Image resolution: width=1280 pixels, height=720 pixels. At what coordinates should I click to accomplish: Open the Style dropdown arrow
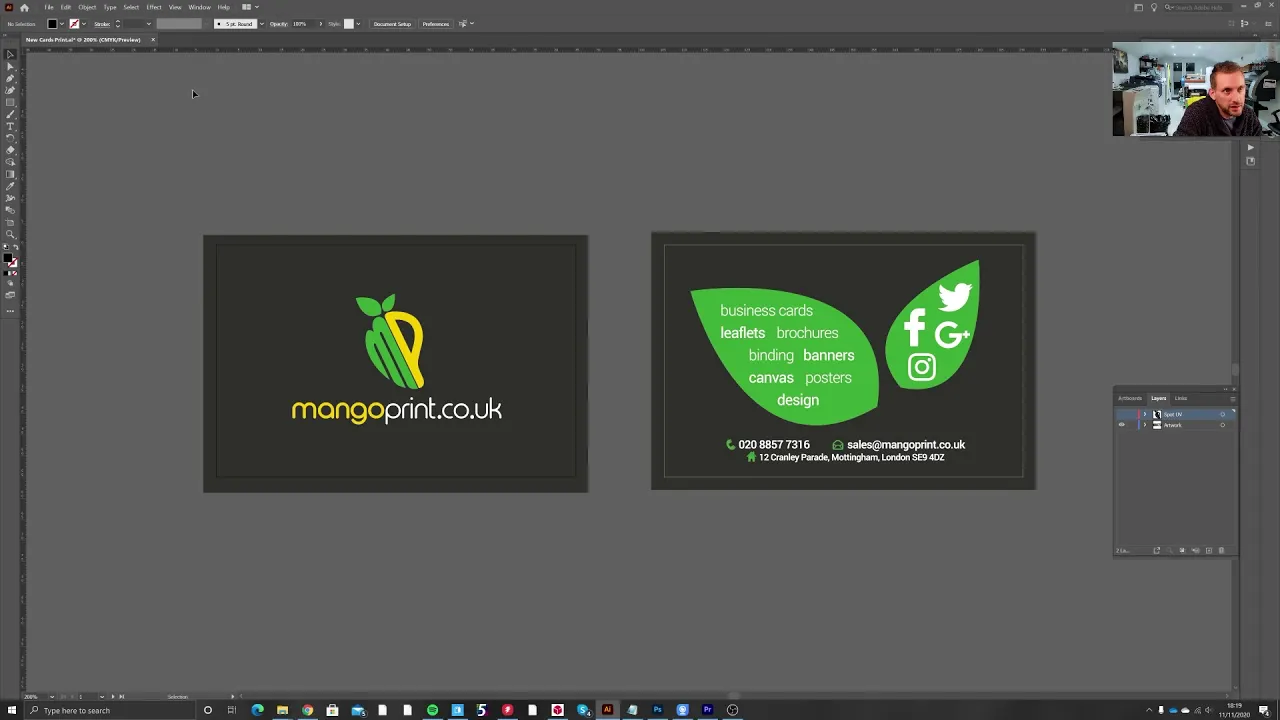tap(358, 24)
